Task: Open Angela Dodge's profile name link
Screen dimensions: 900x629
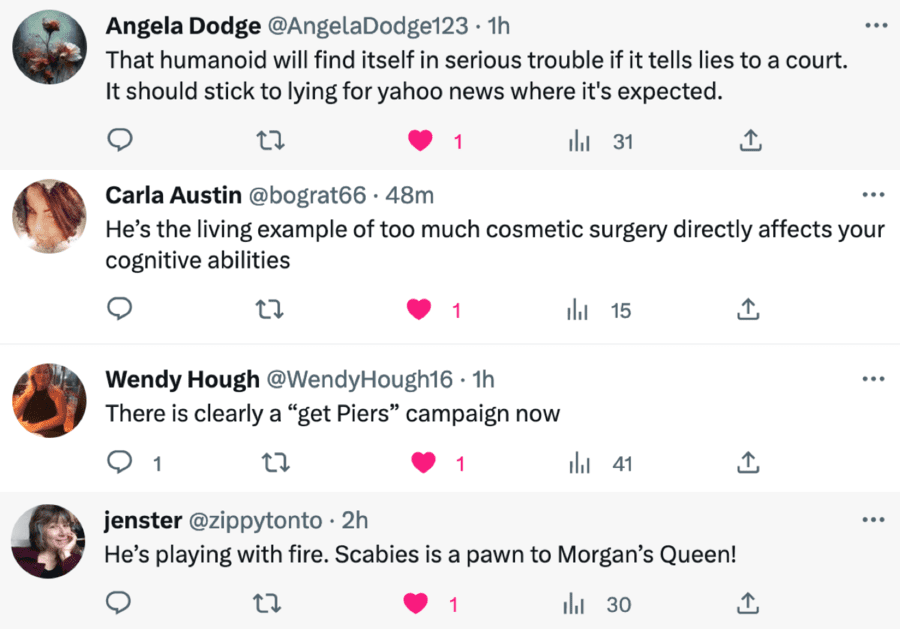Action: [x=185, y=24]
